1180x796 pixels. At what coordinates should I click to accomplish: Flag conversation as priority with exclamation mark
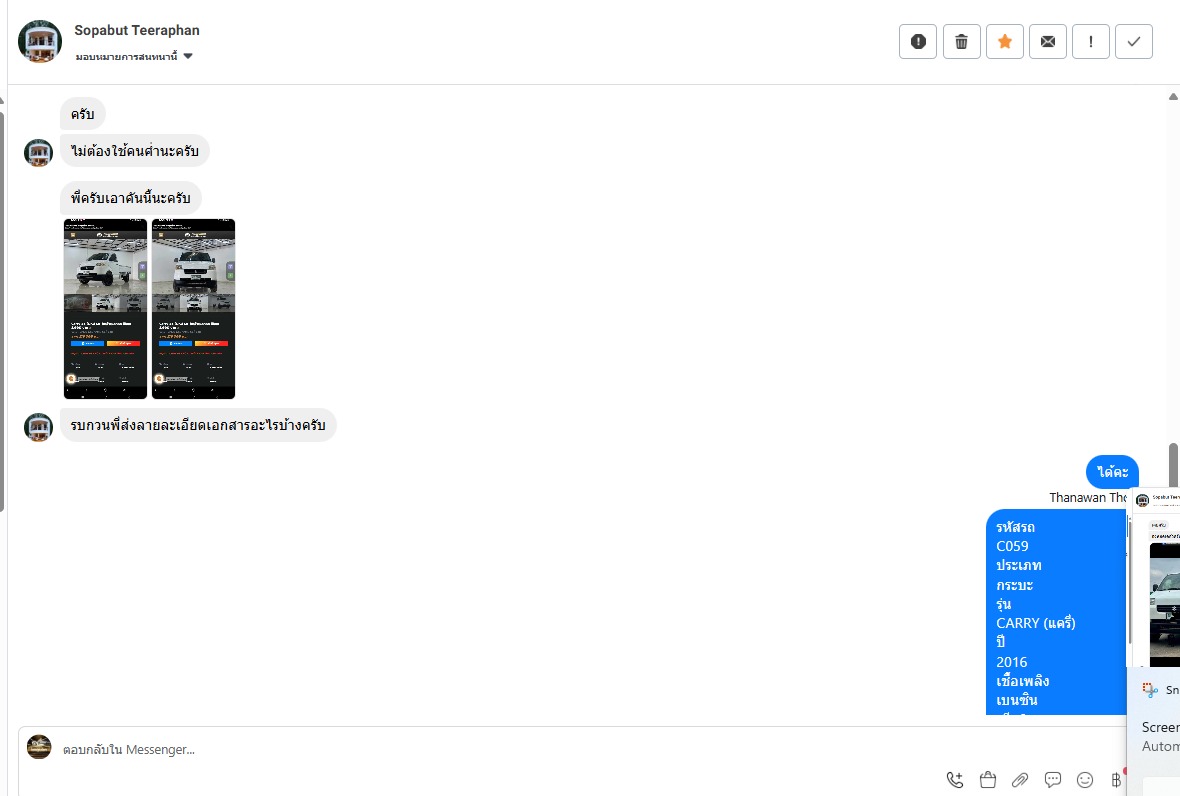pyautogui.click(x=1090, y=41)
